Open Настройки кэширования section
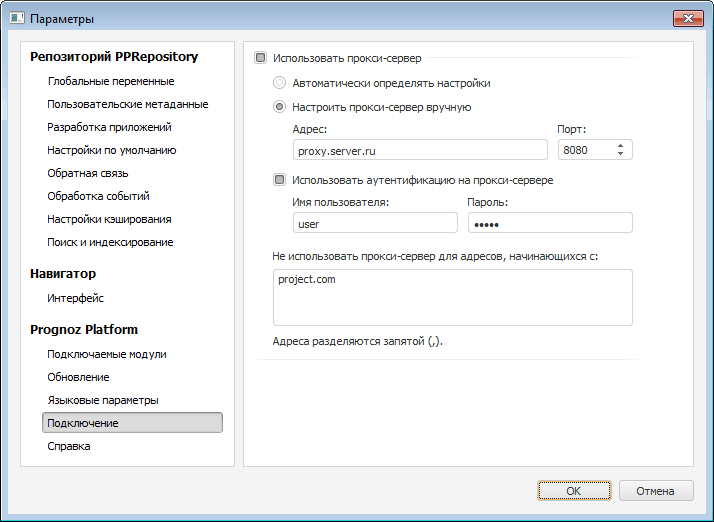 109,219
